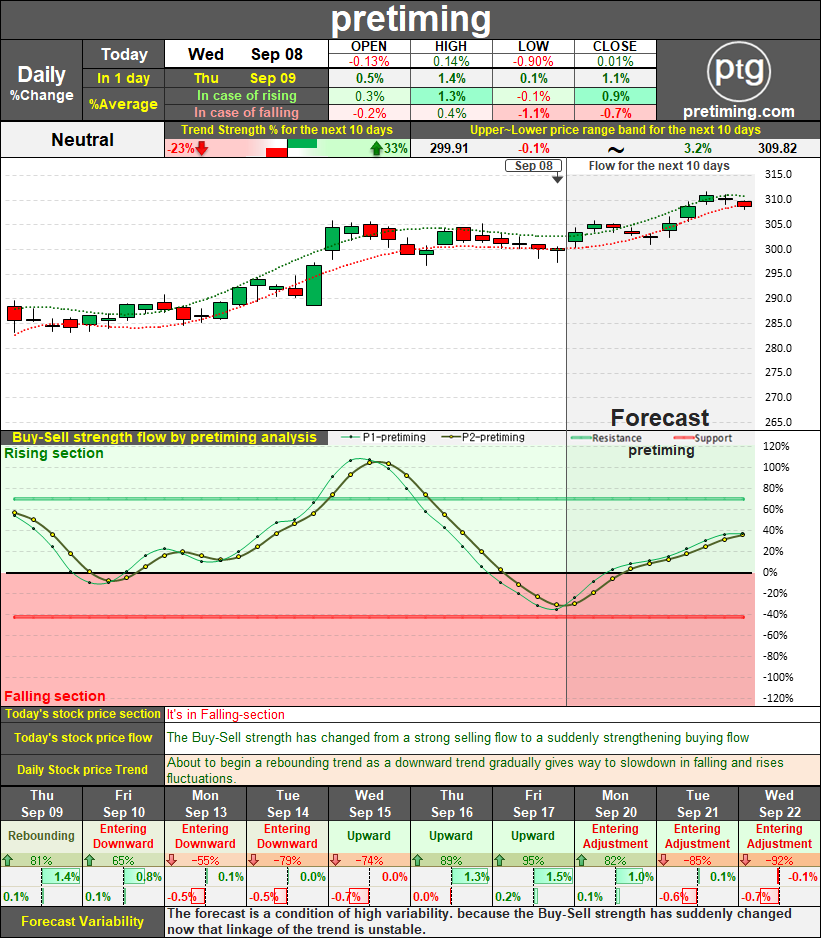Select the Today row label
821x938 pixels.
tap(124, 54)
